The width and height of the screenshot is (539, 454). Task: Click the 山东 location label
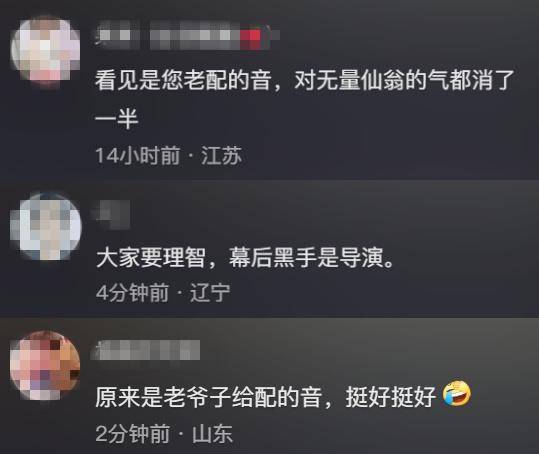click(x=212, y=434)
